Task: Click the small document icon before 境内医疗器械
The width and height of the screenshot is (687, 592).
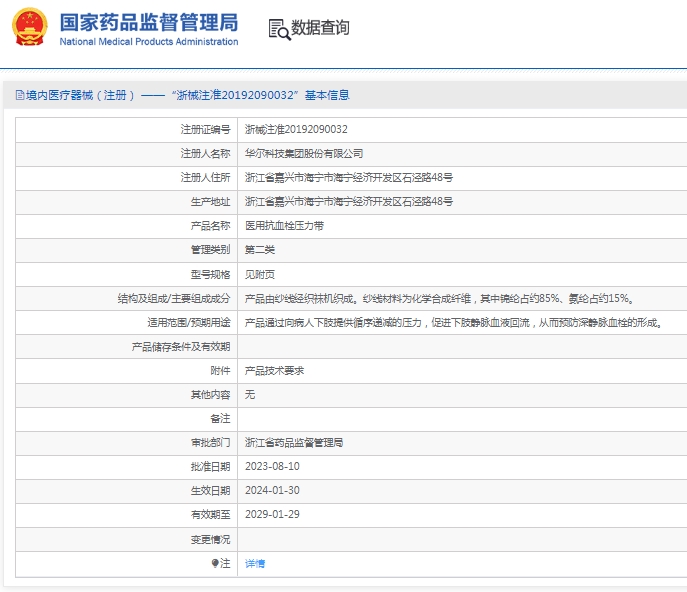Action: (x=20, y=95)
